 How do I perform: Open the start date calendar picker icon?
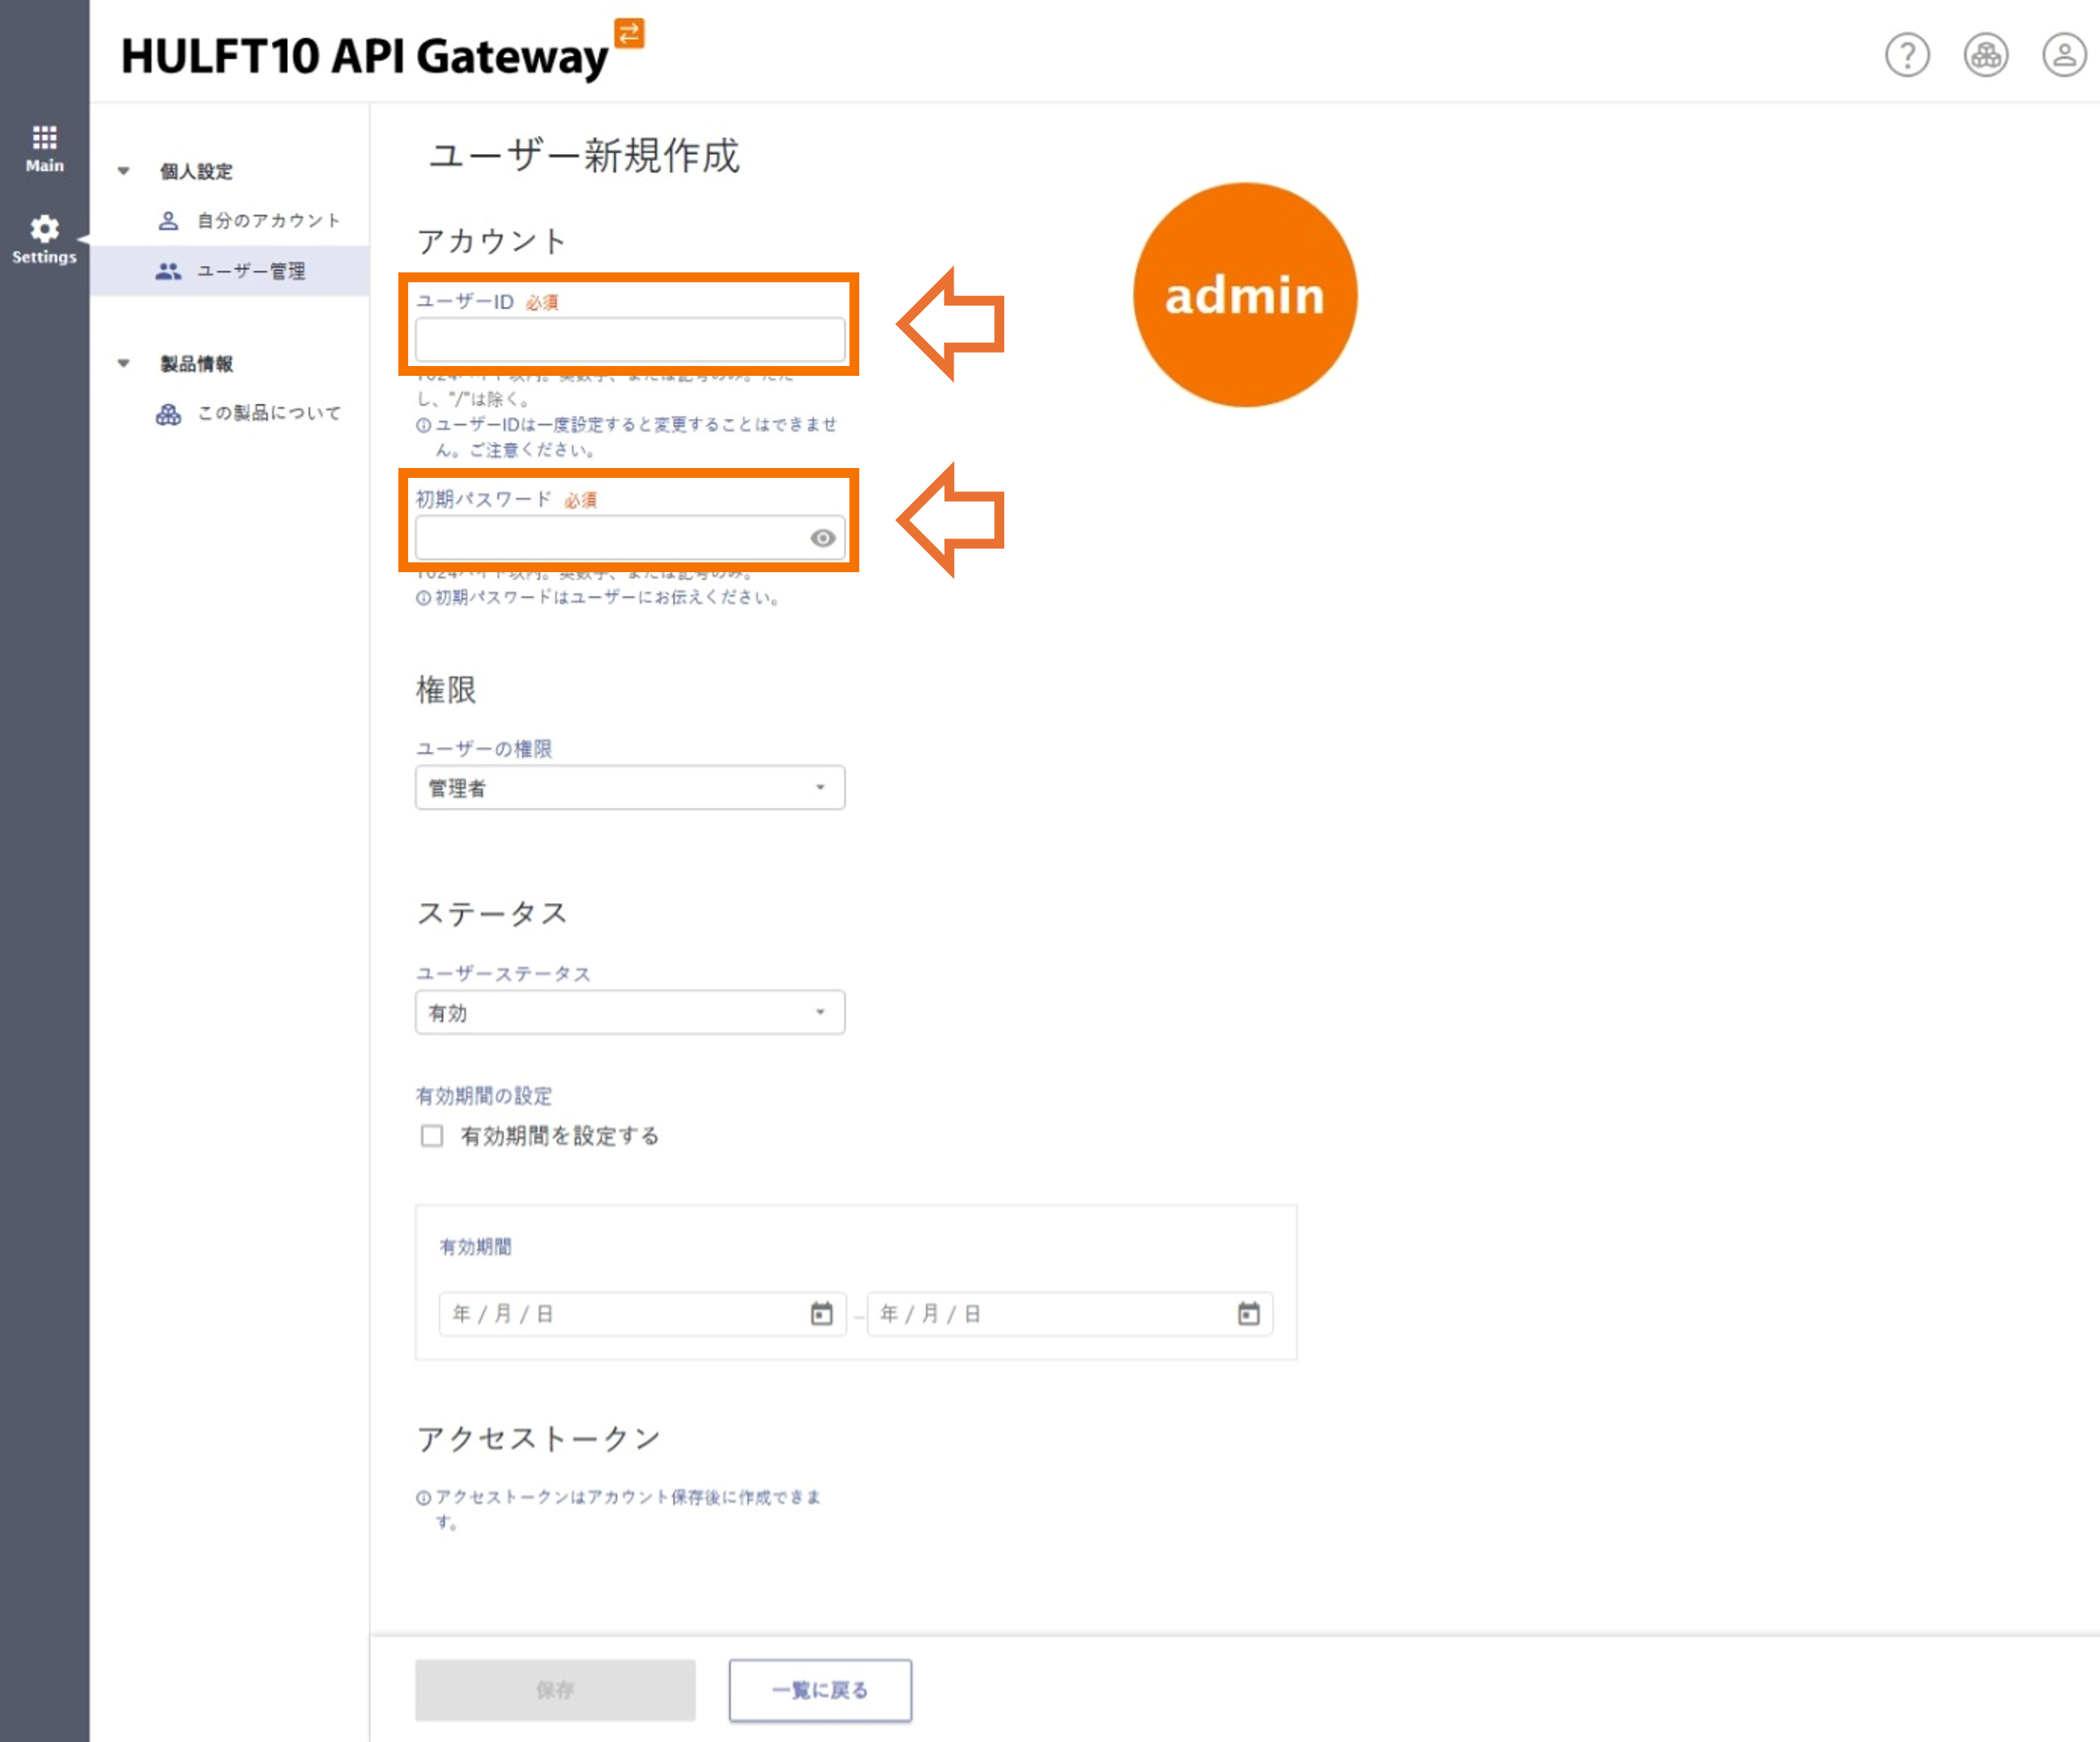point(821,1313)
